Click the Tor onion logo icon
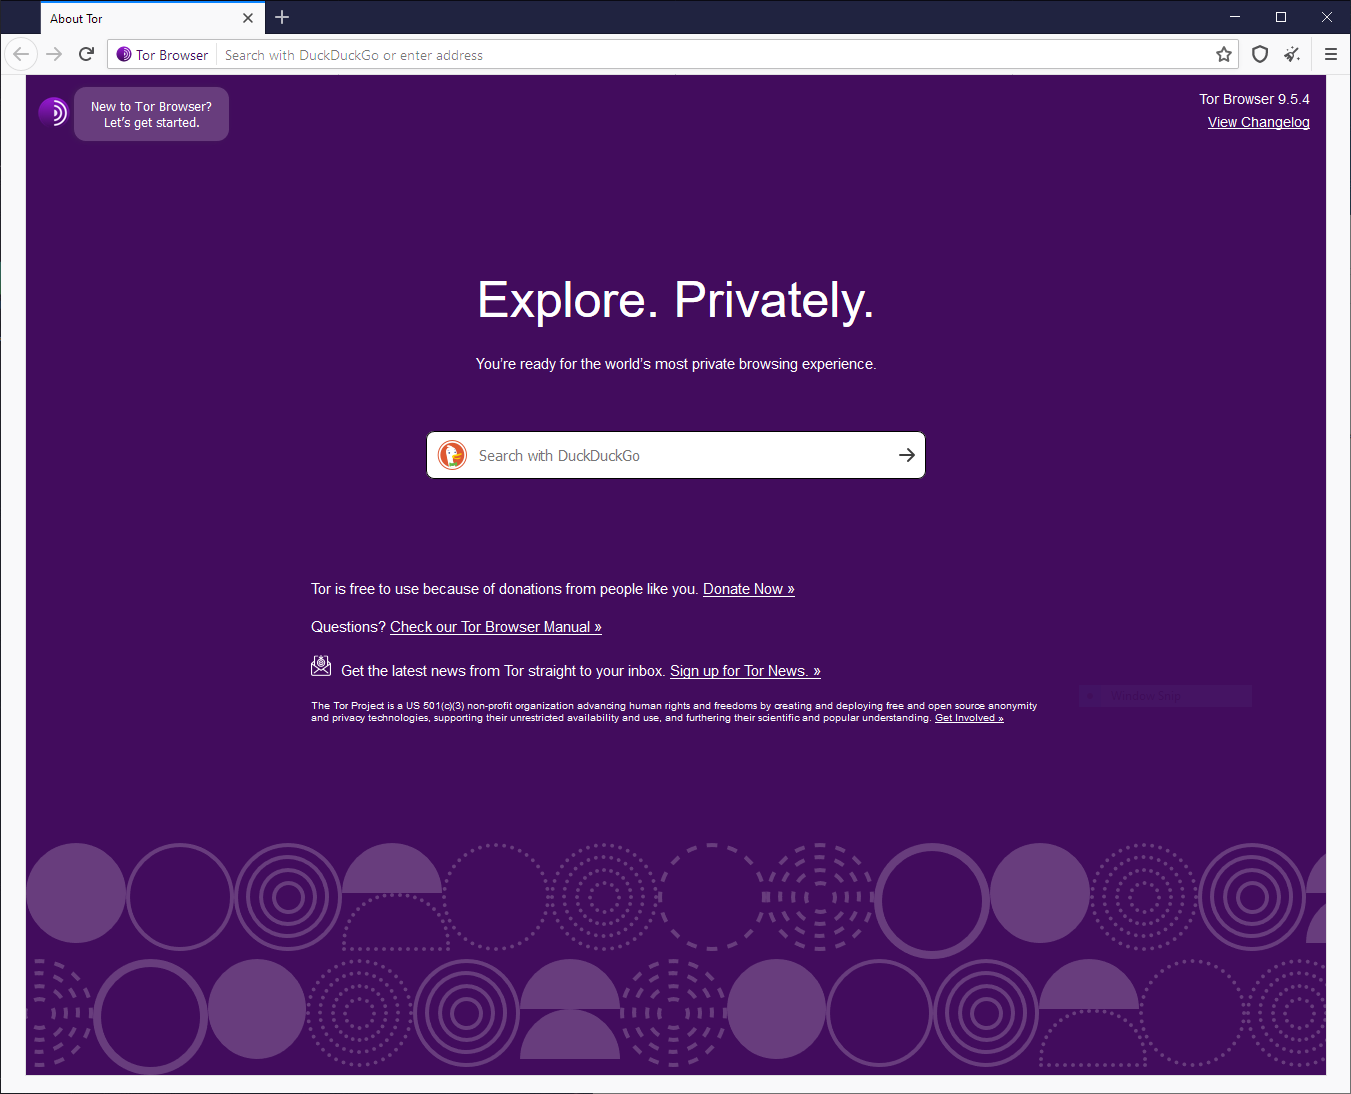The width and height of the screenshot is (1351, 1094). pyautogui.click(x=53, y=112)
